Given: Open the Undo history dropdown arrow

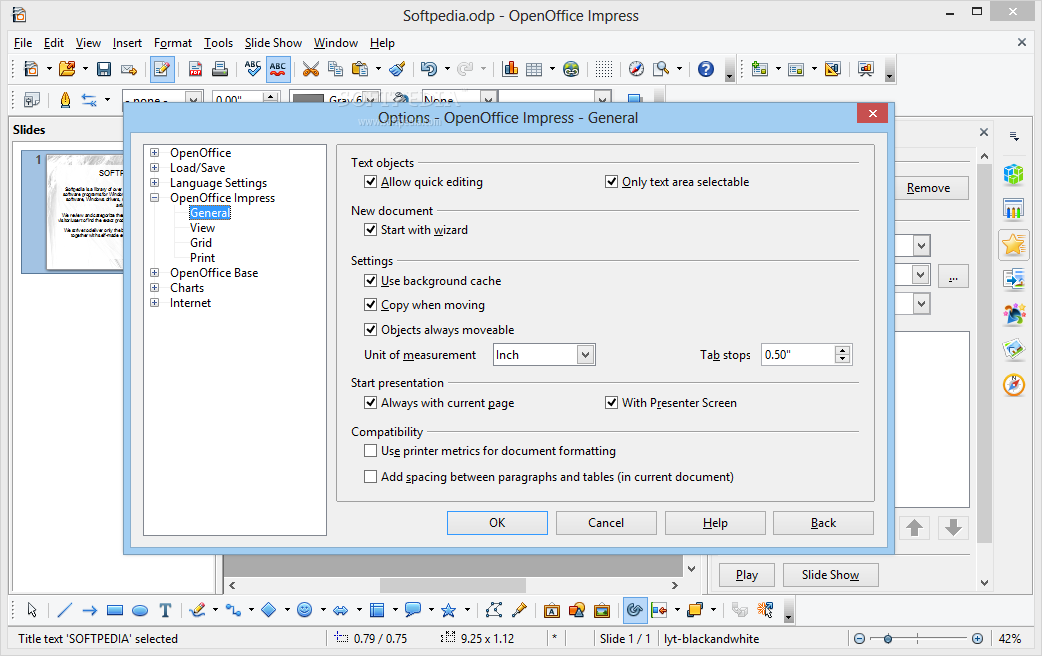Looking at the screenshot, I should click(447, 69).
